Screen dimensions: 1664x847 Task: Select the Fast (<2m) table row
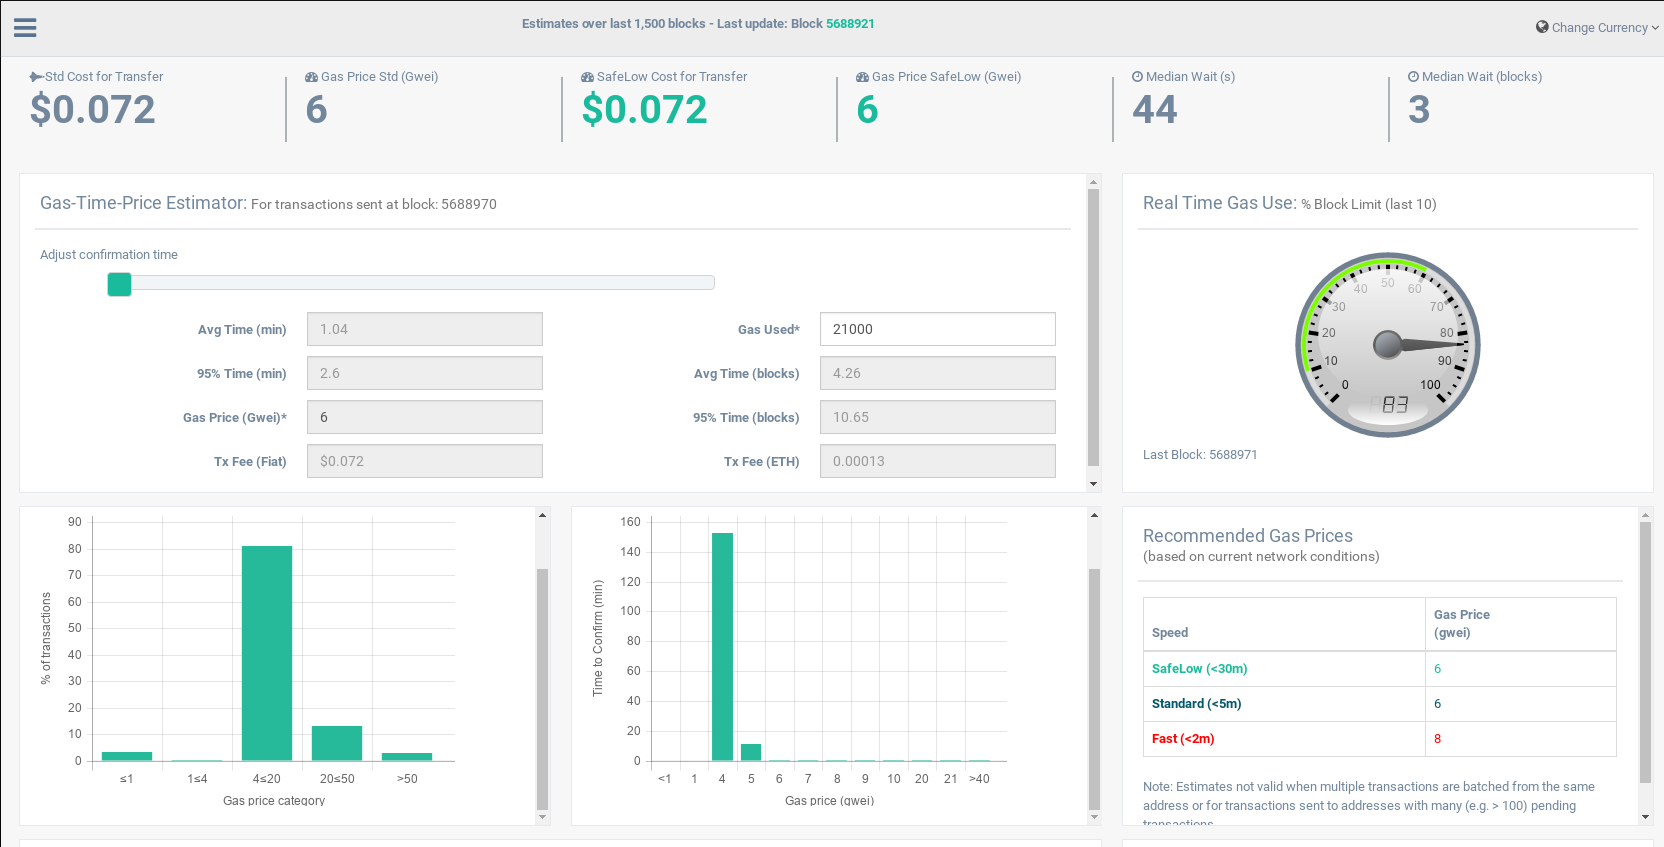tap(1380, 739)
